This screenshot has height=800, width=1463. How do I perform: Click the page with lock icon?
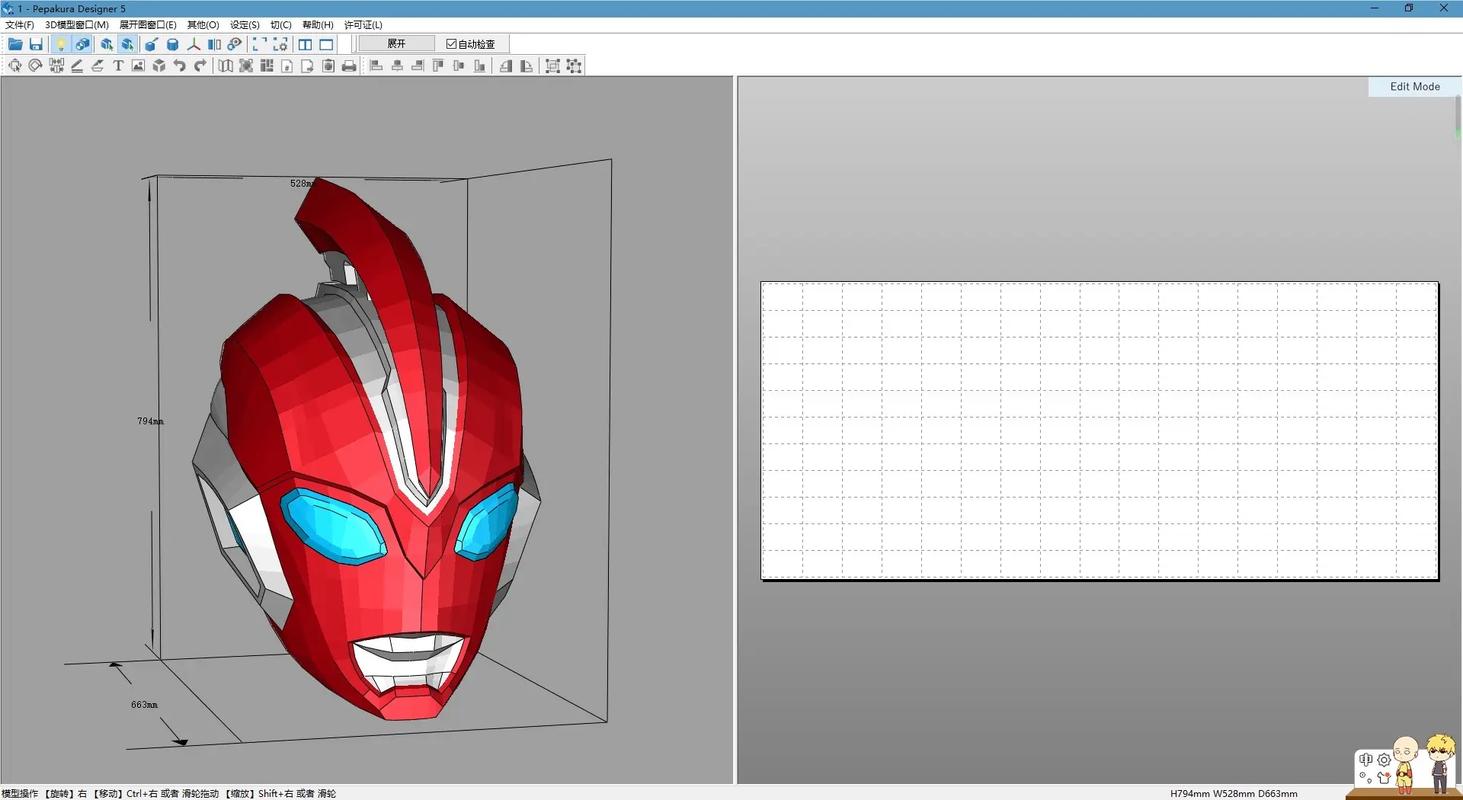click(287, 66)
